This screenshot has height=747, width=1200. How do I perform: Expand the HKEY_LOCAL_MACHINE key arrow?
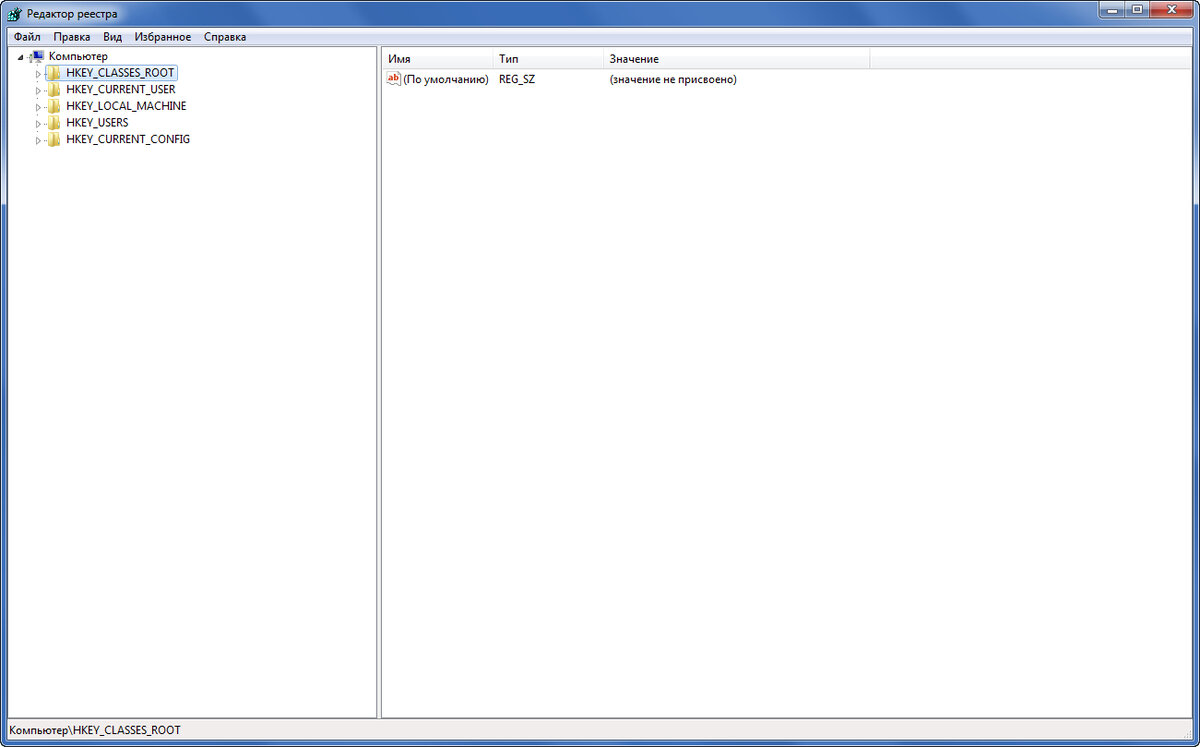(39, 106)
